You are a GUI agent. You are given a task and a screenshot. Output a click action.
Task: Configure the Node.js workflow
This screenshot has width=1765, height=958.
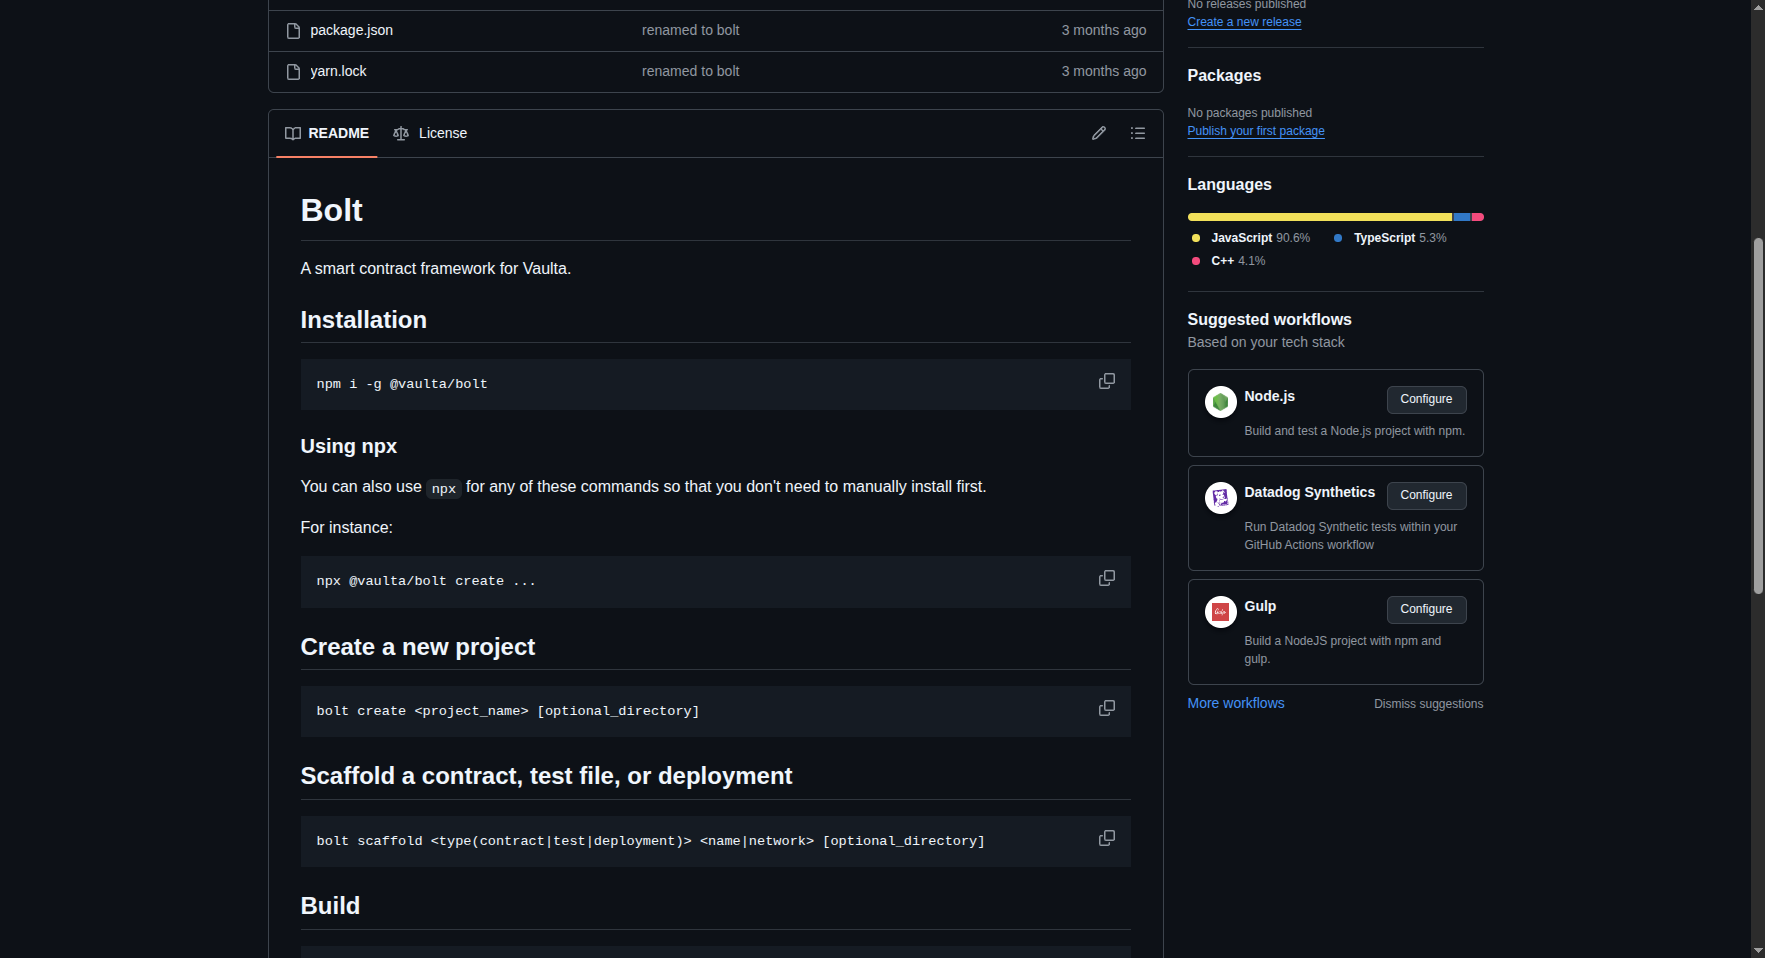point(1426,399)
